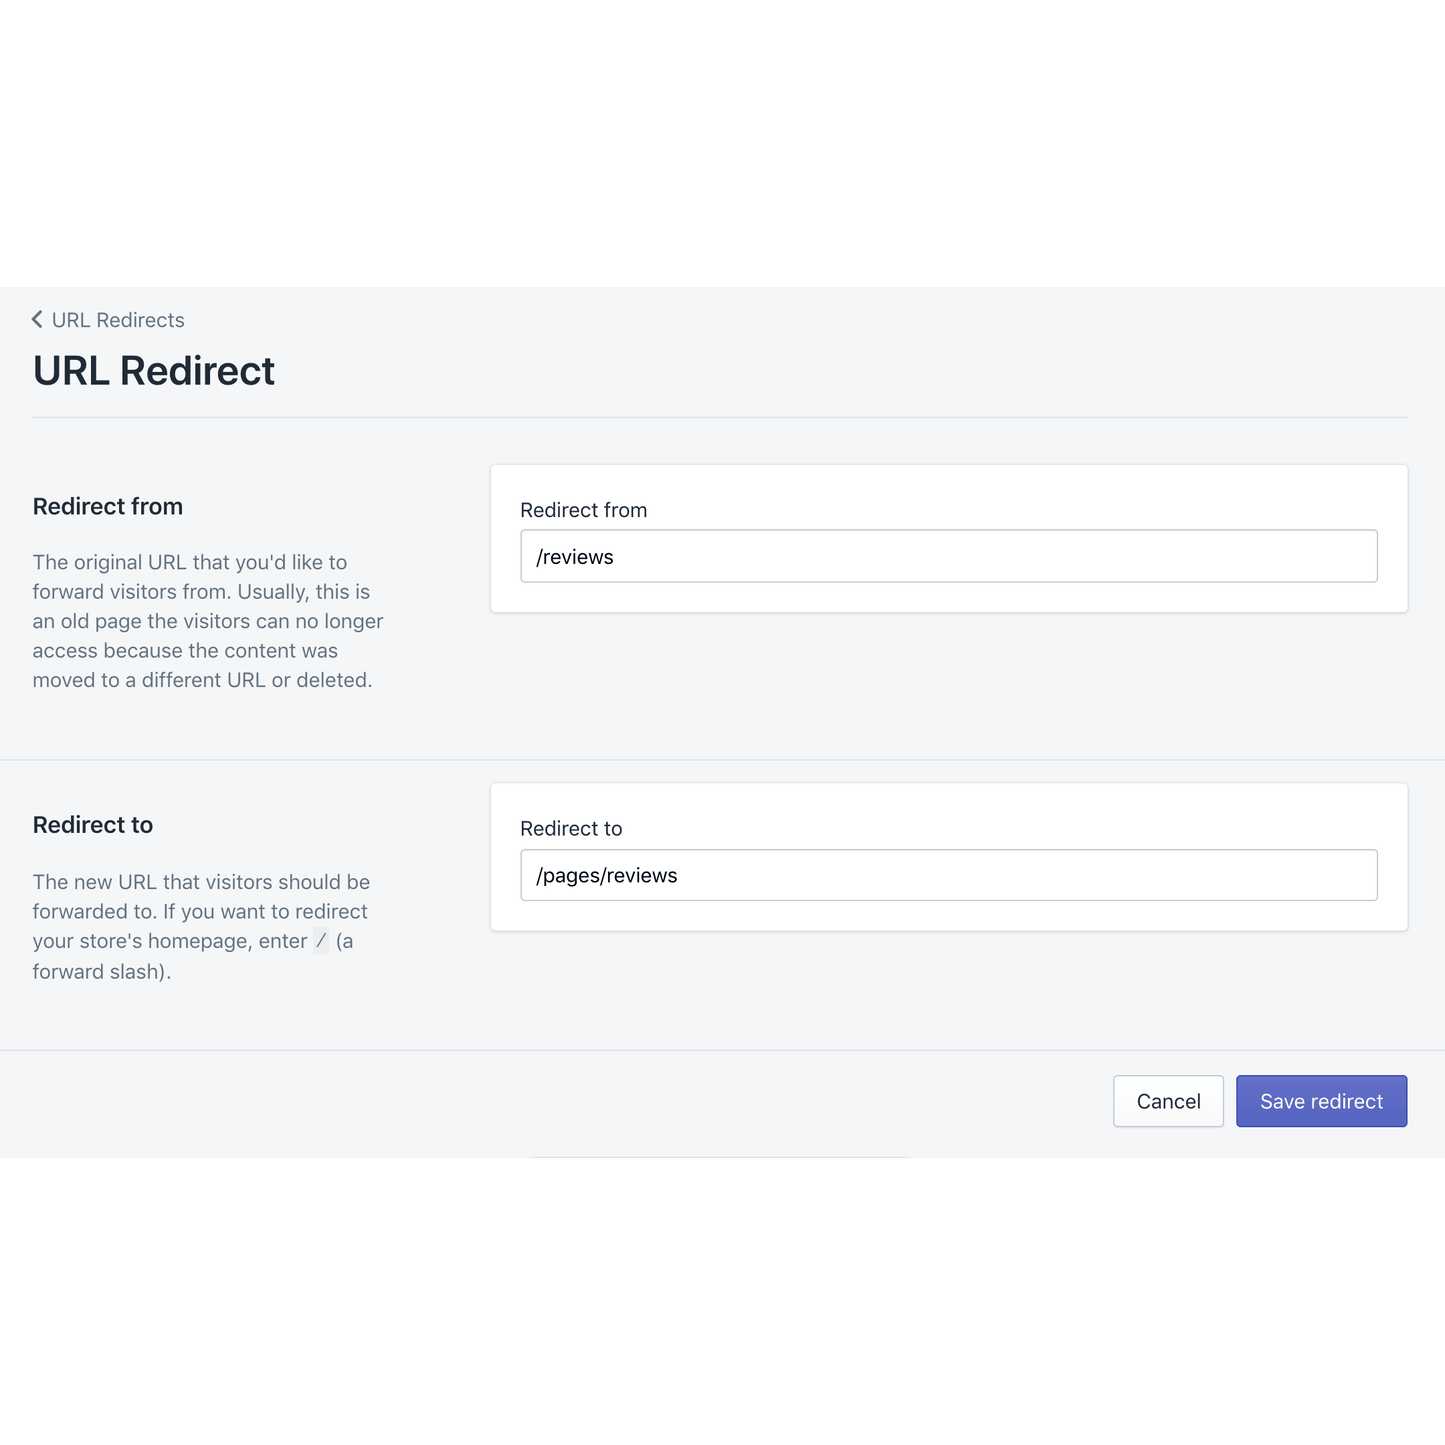This screenshot has height=1445, width=1445.
Task: Click 'Usually' in the Redirect from description
Action: (271, 592)
